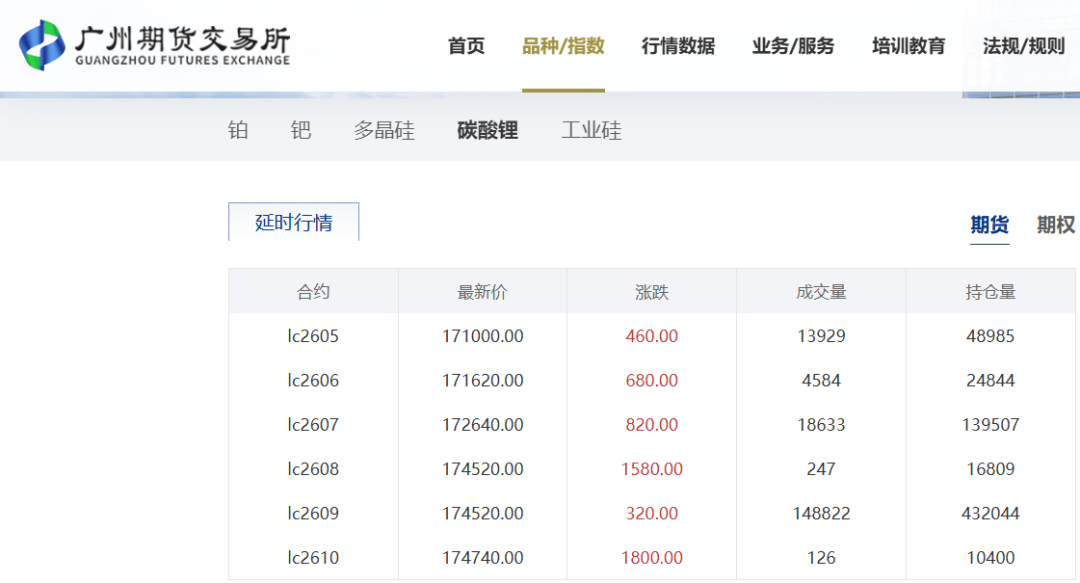
Task: Click the 延时行情 delayed quotes tab
Action: (293, 222)
